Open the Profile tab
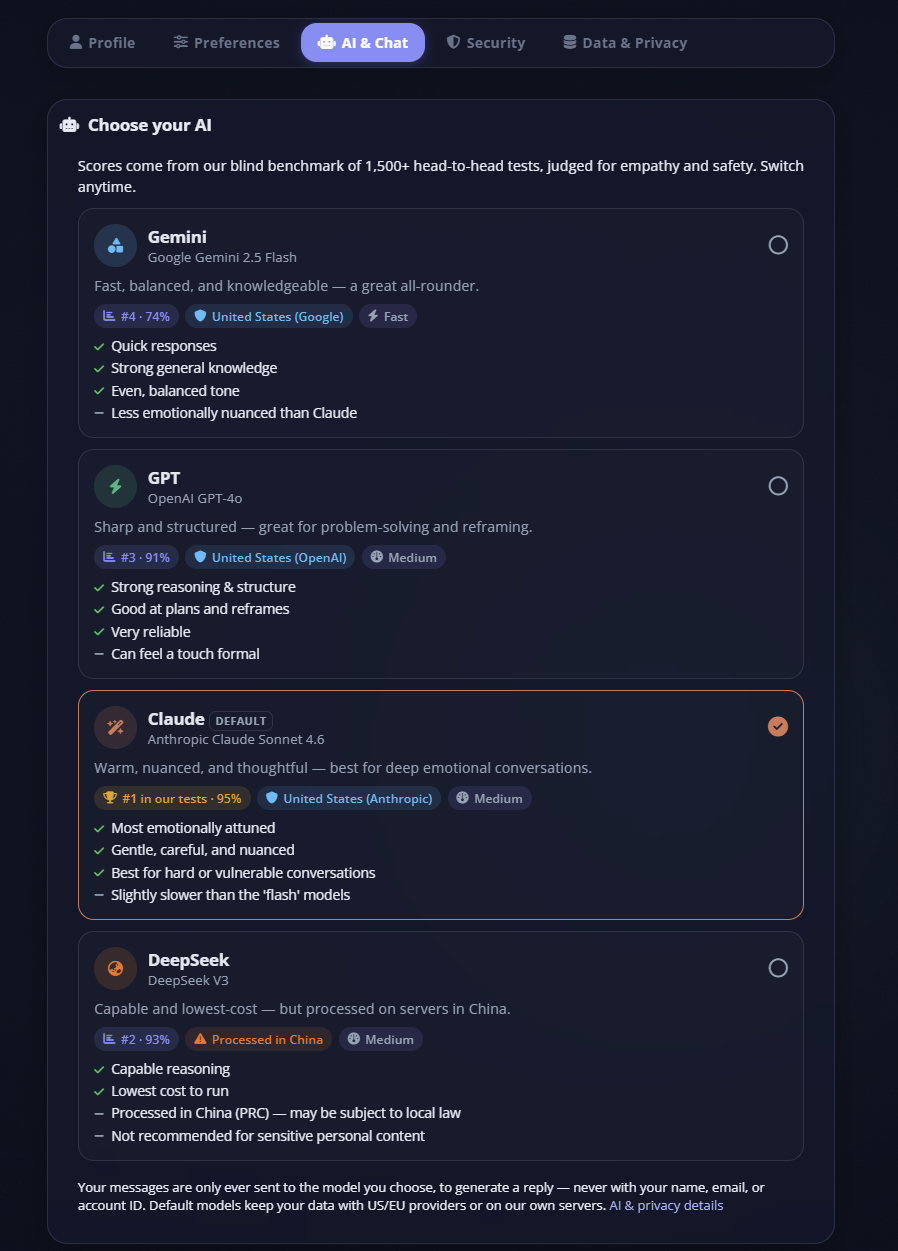 [102, 43]
